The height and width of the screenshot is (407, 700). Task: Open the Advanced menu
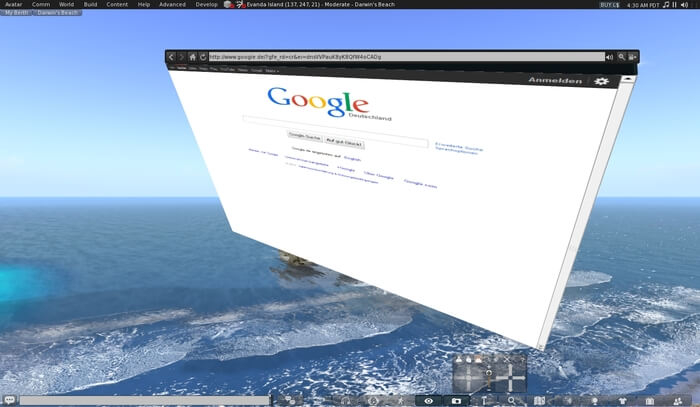click(172, 4)
